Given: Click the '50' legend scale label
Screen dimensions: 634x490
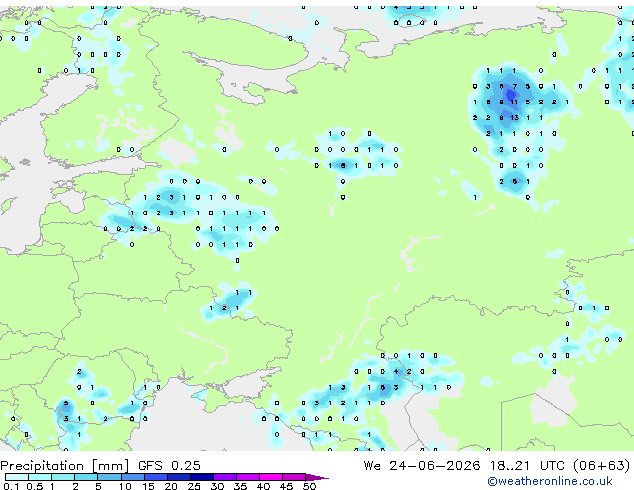Looking at the screenshot, I should pyautogui.click(x=309, y=486).
